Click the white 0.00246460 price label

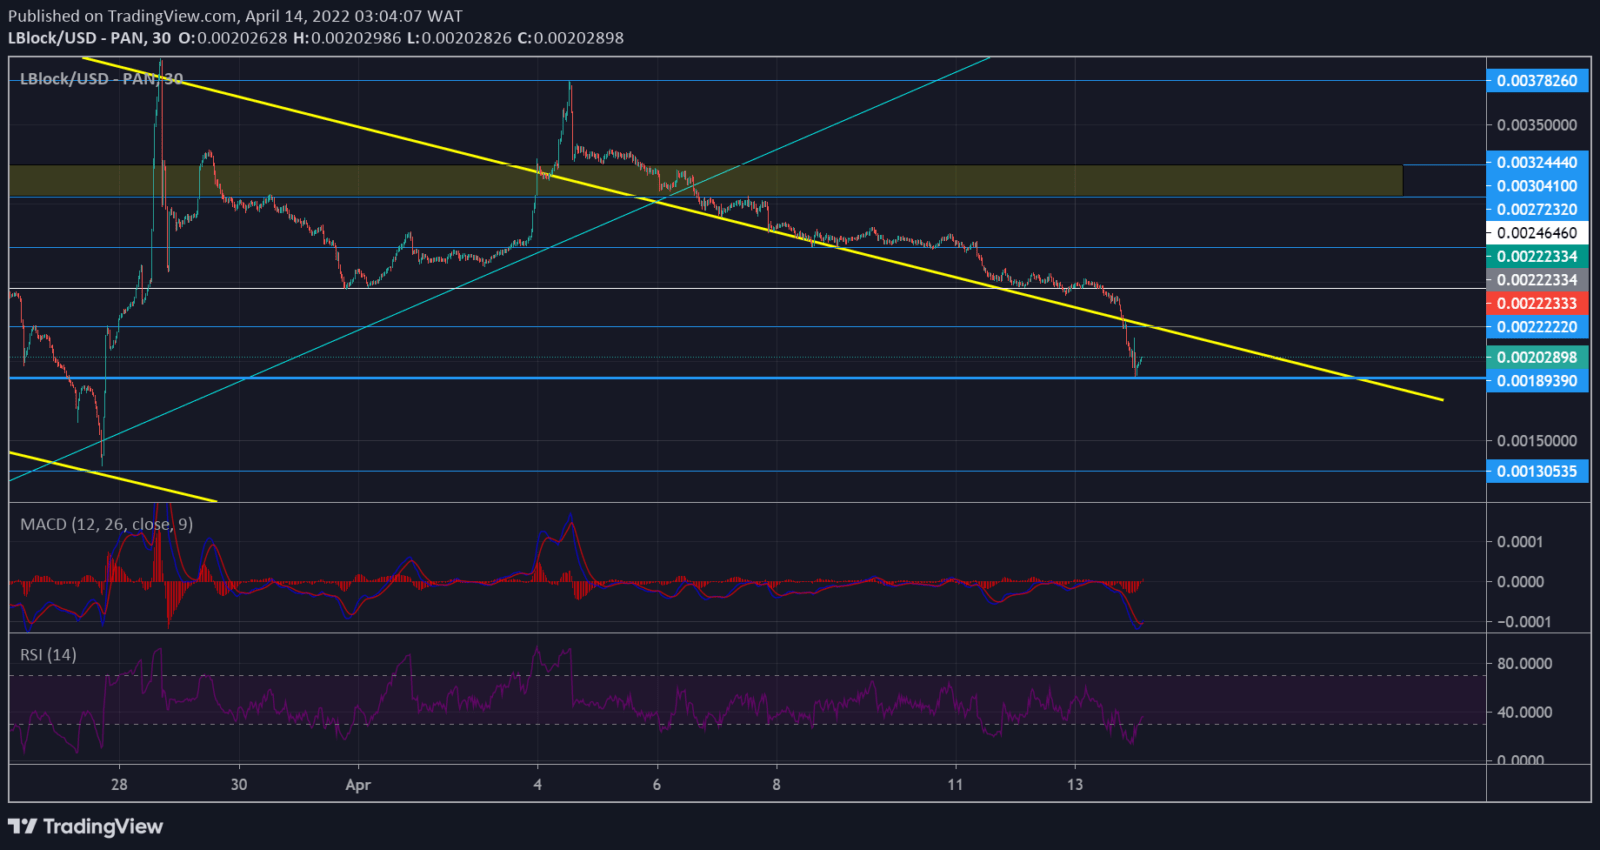pos(1537,233)
